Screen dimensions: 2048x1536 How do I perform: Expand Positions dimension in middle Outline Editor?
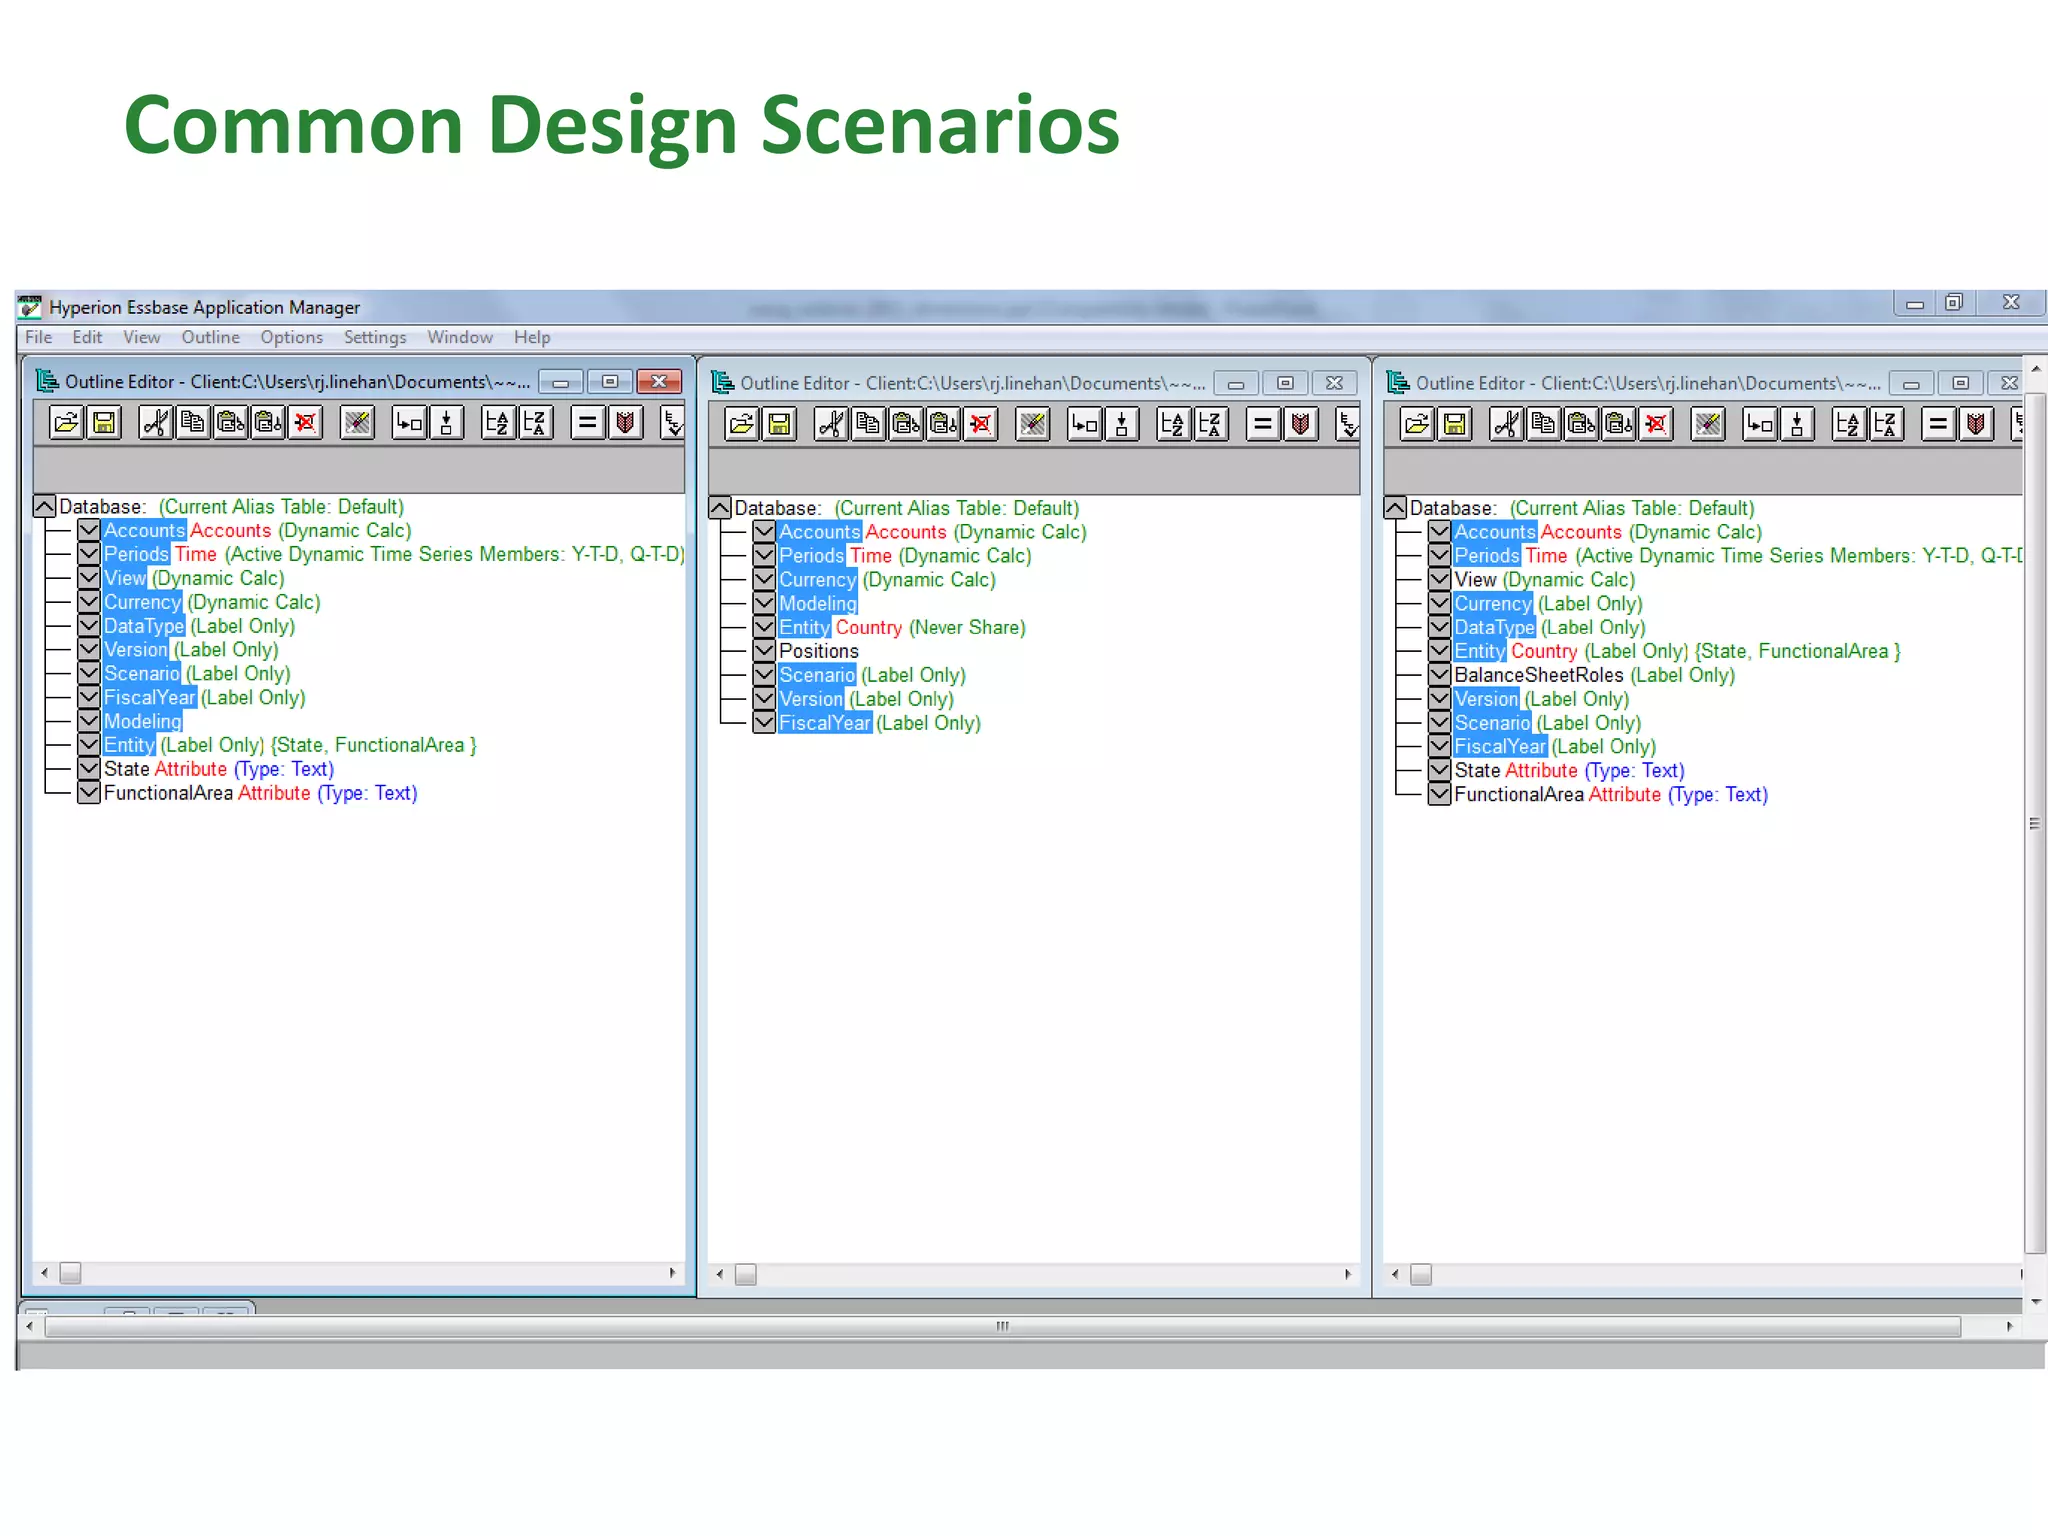coord(763,651)
